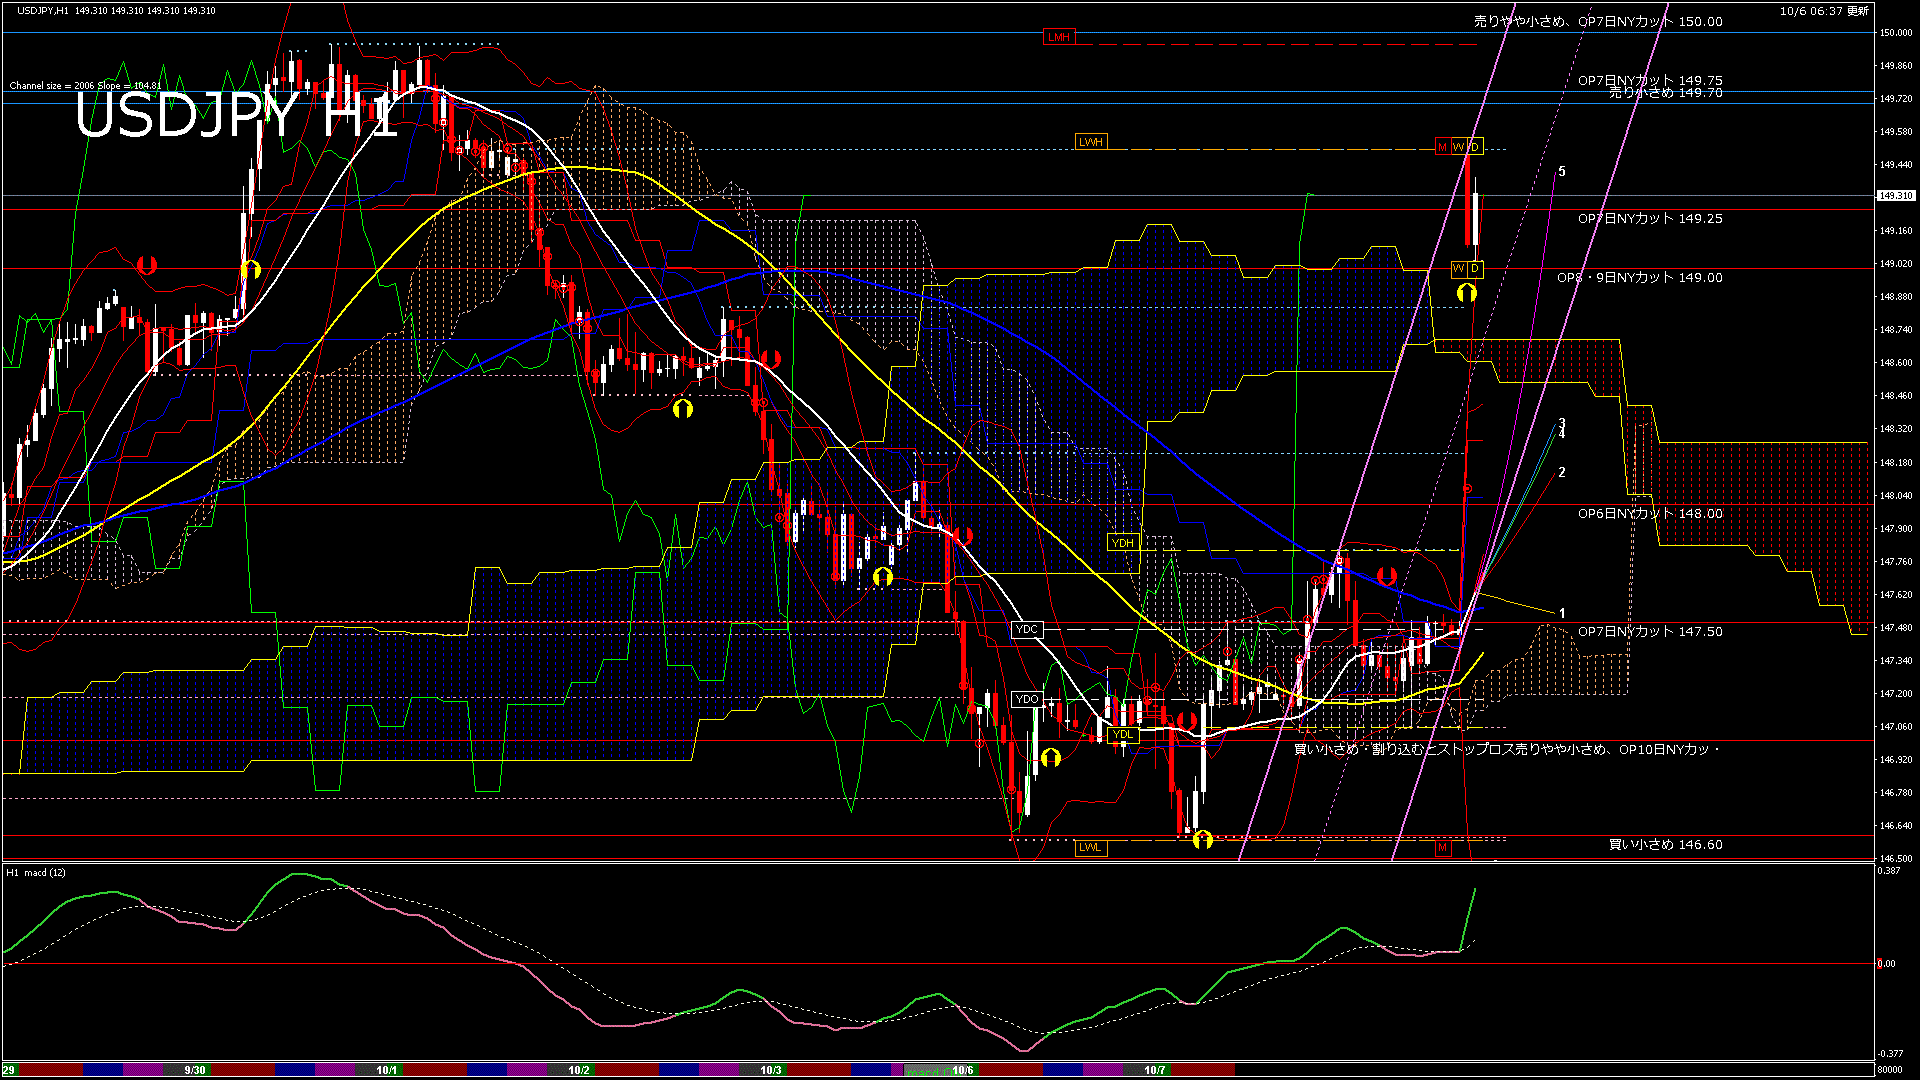The height and width of the screenshot is (1080, 1920).
Task: Click the wave number 5 label
Action: pos(1562,172)
